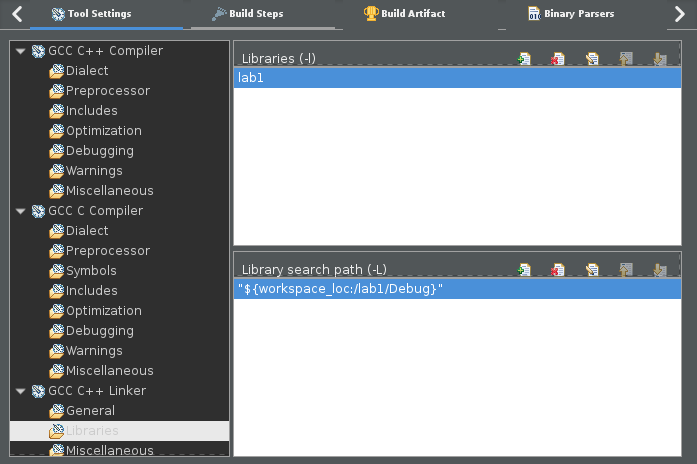Open Debugging under GCC C++ Compiler
The height and width of the screenshot is (464, 697).
(x=100, y=151)
